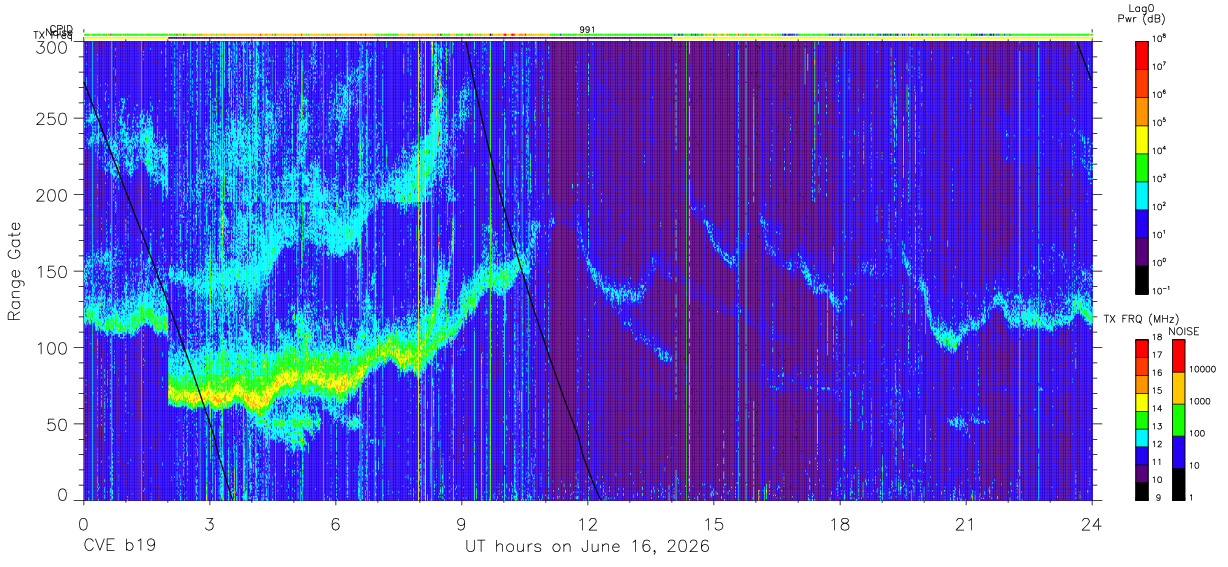Click the 'Lag0 Pwr (dB)' colorbar title

[x=1141, y=12]
